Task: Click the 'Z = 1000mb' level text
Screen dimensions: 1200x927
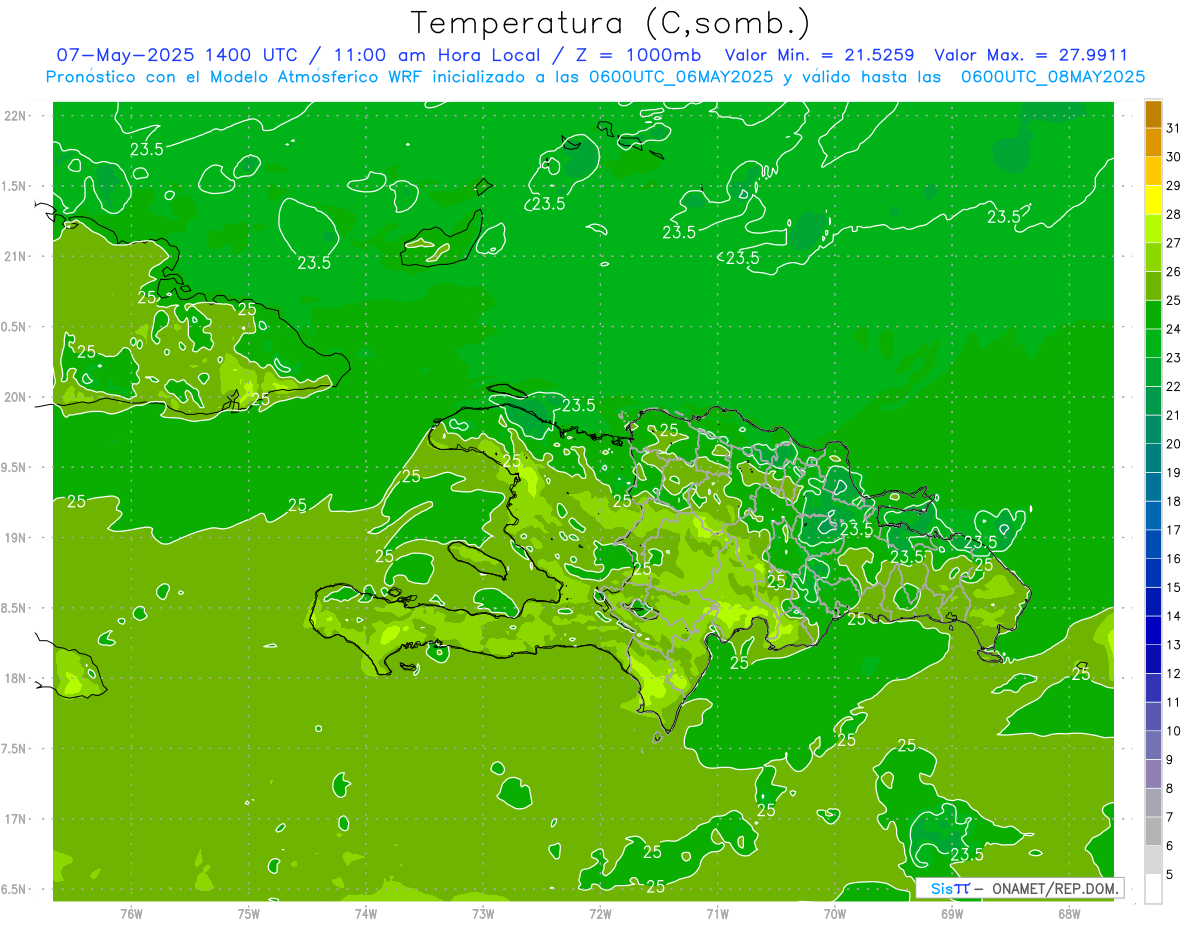Action: point(640,55)
